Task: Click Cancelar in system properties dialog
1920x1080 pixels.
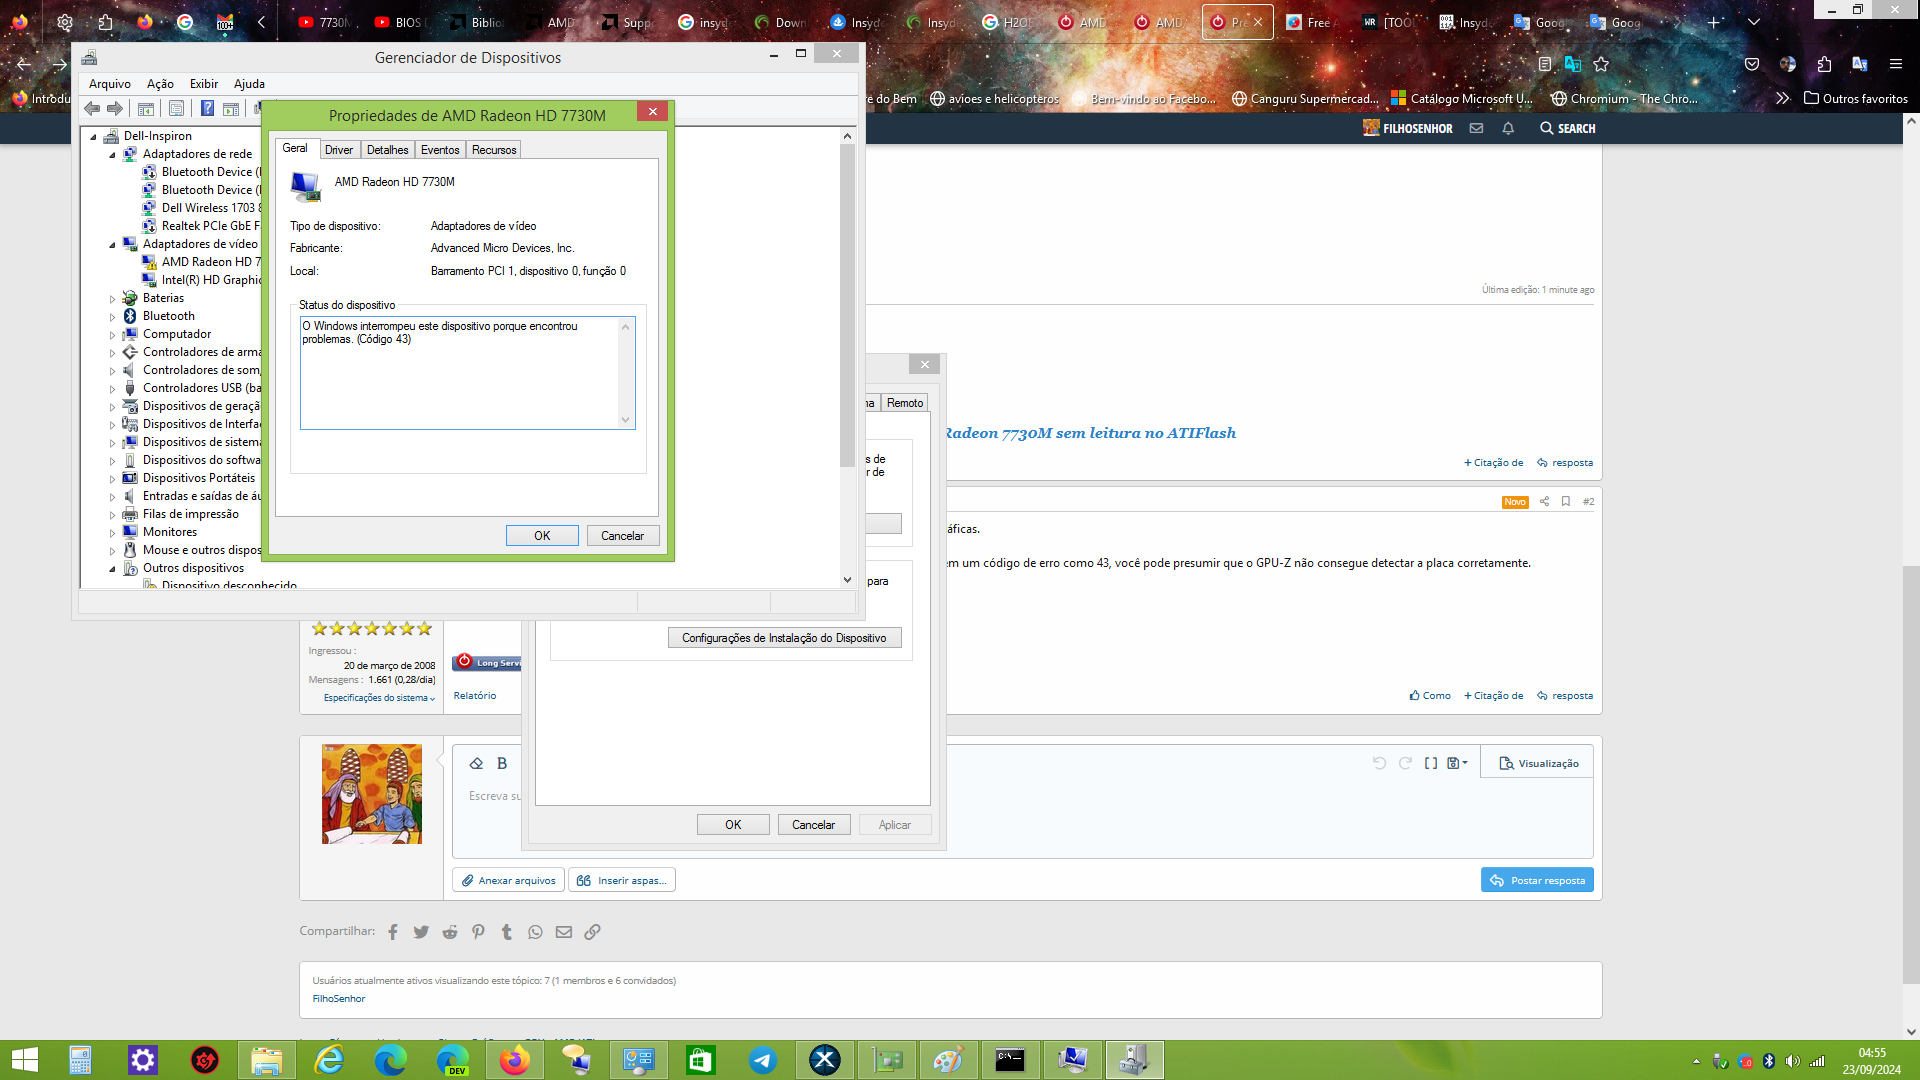Action: pyautogui.click(x=813, y=825)
